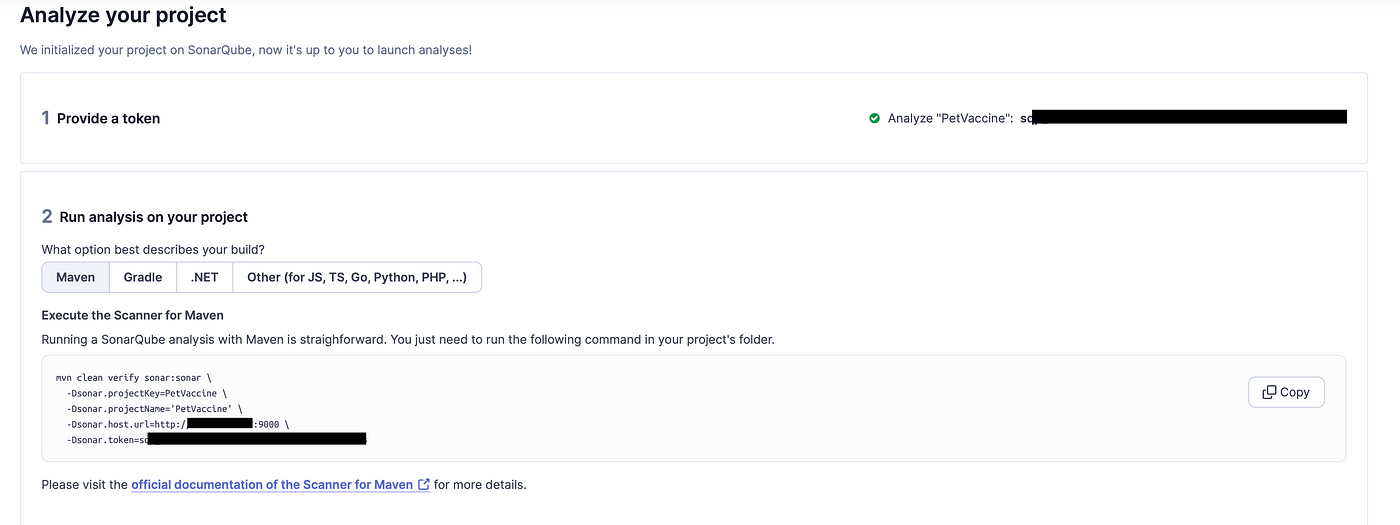This screenshot has height=525, width=1400.
Task: Click the external link icon after Scanner for Maven
Action: (424, 485)
